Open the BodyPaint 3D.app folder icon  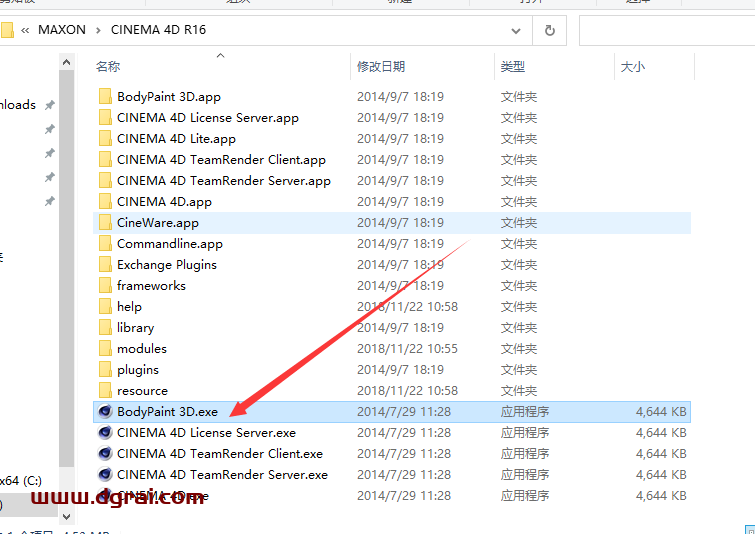[x=105, y=97]
